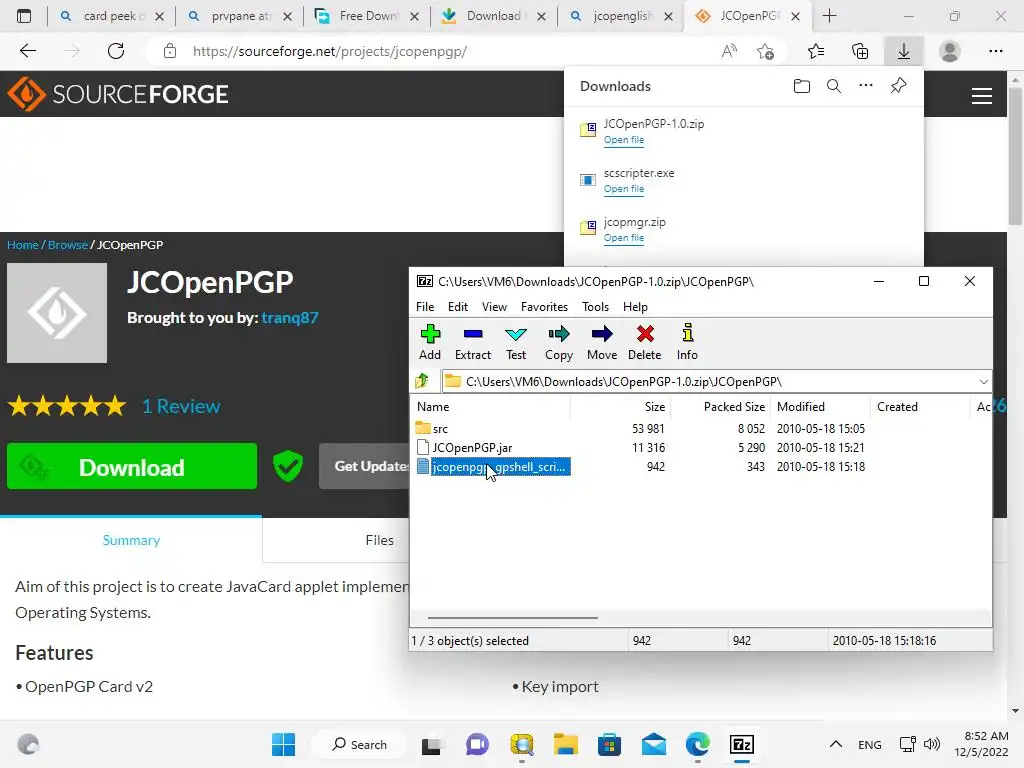Open File Explorer from taskbar
This screenshot has height=768, width=1024.
[566, 744]
